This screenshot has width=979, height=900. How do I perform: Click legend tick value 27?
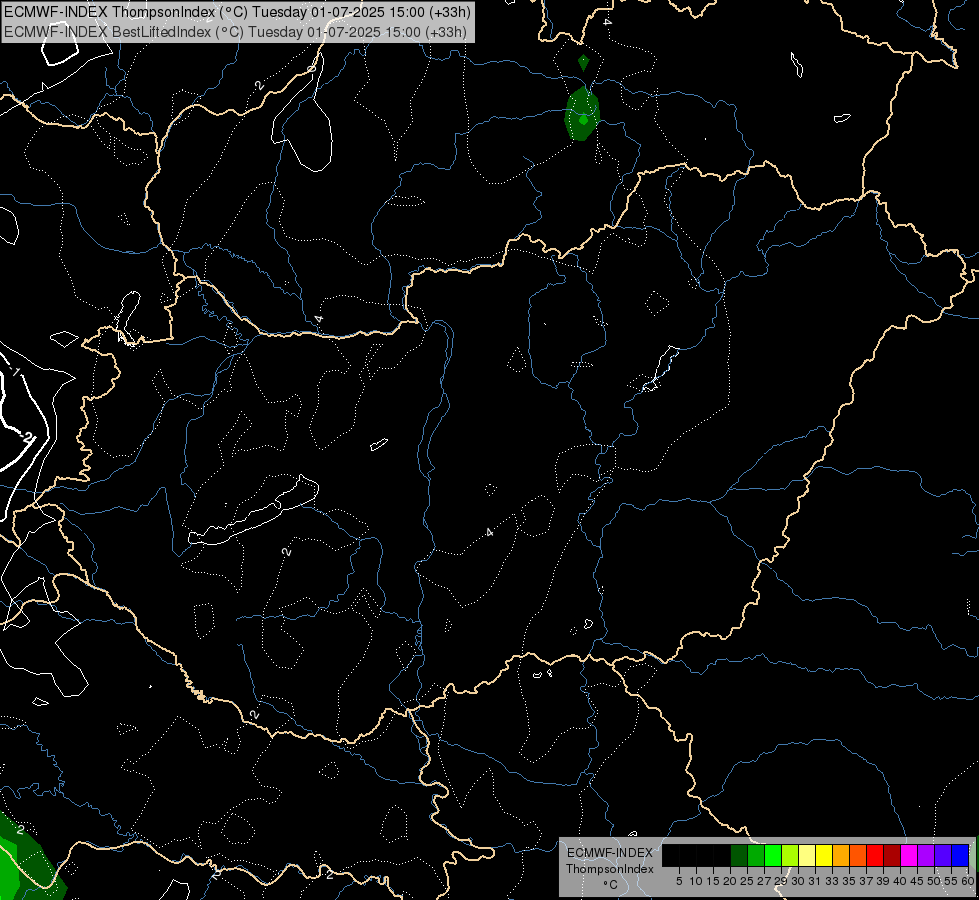(x=764, y=881)
